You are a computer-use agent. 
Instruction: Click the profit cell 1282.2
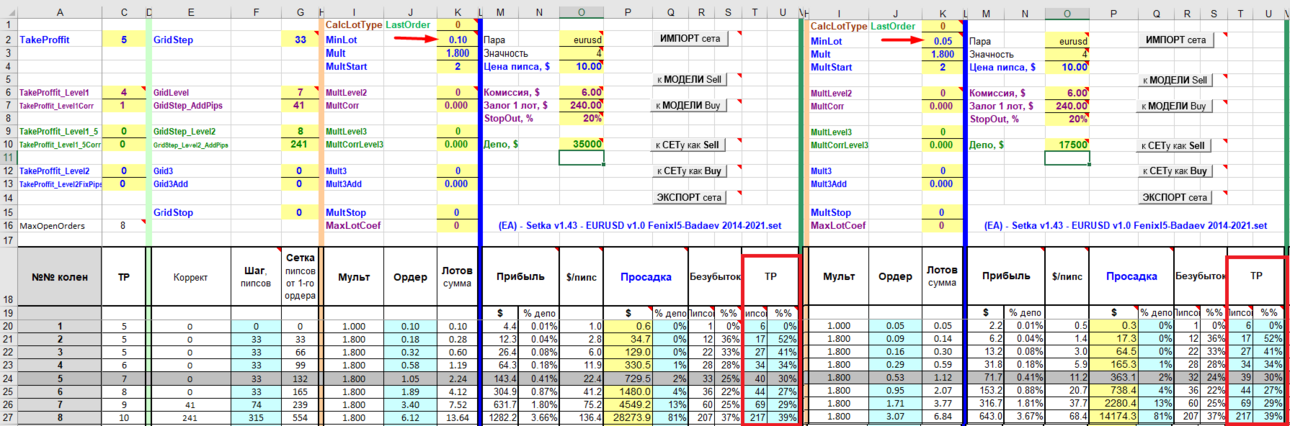pyautogui.click(x=500, y=417)
